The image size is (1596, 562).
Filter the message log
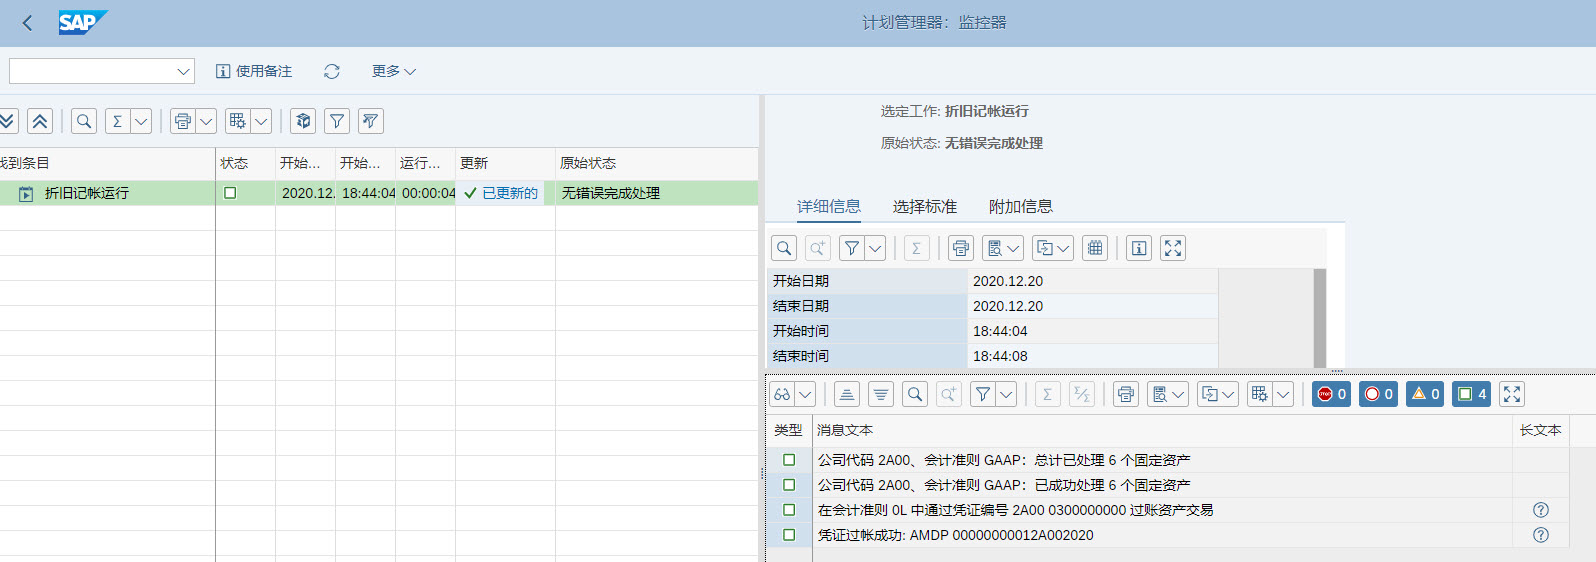(x=982, y=394)
